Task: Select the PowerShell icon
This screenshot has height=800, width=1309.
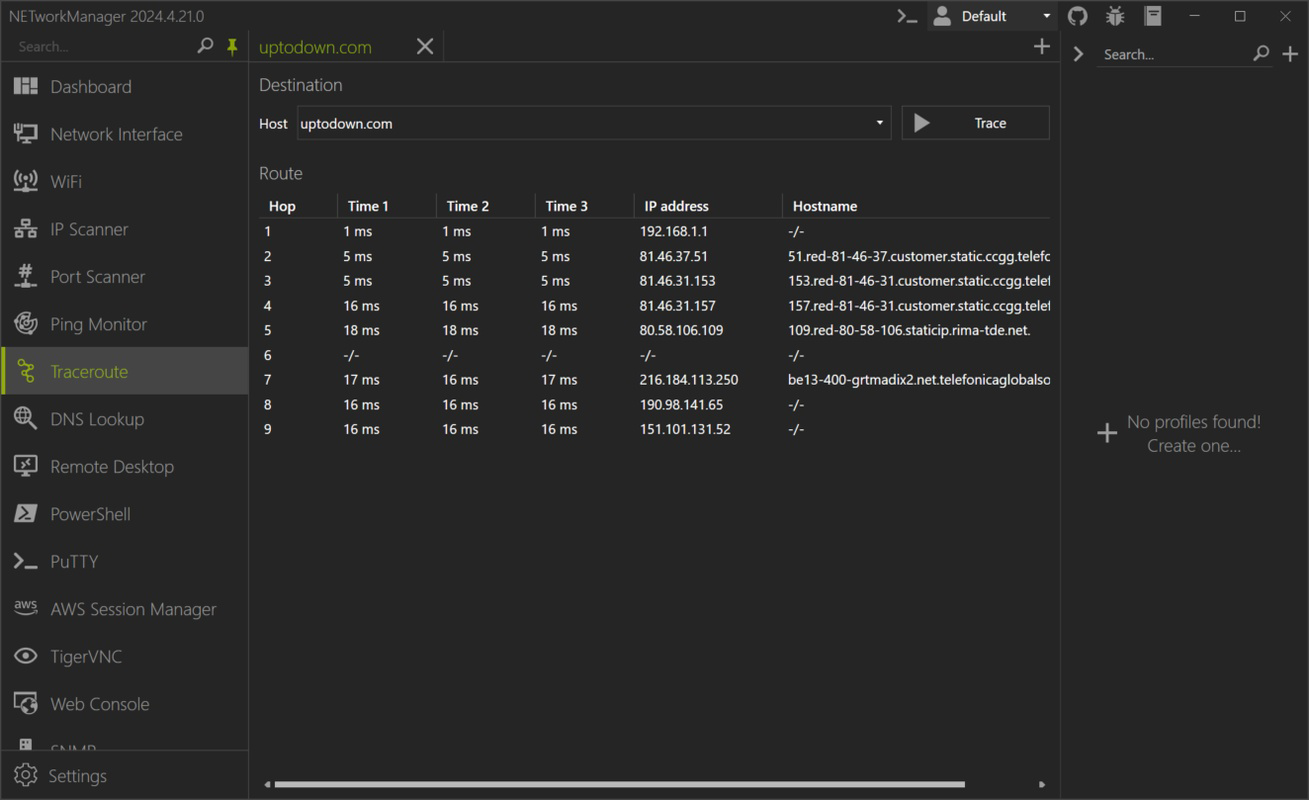Action: (26, 514)
